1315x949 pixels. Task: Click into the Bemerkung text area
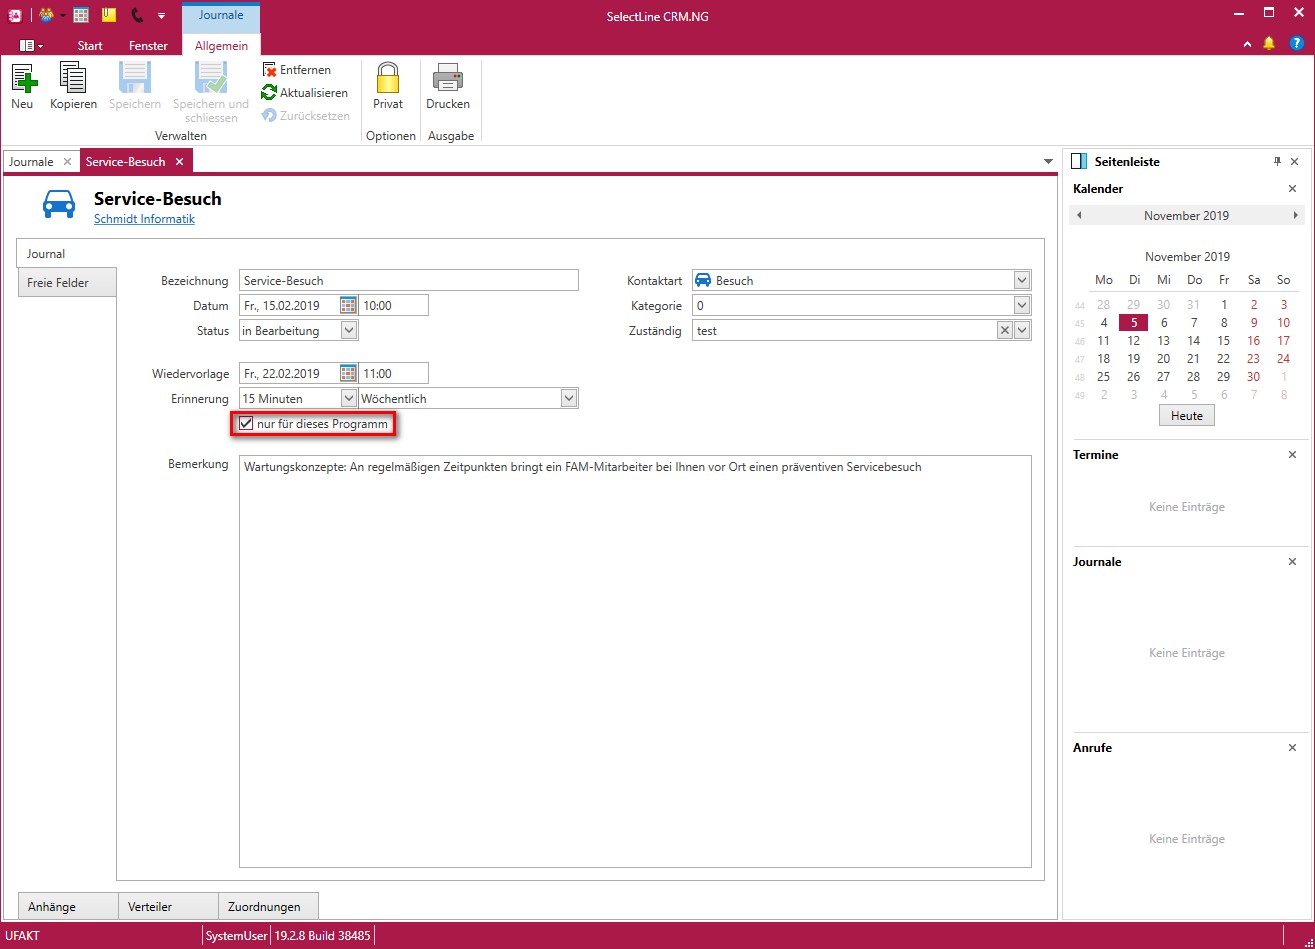click(635, 662)
